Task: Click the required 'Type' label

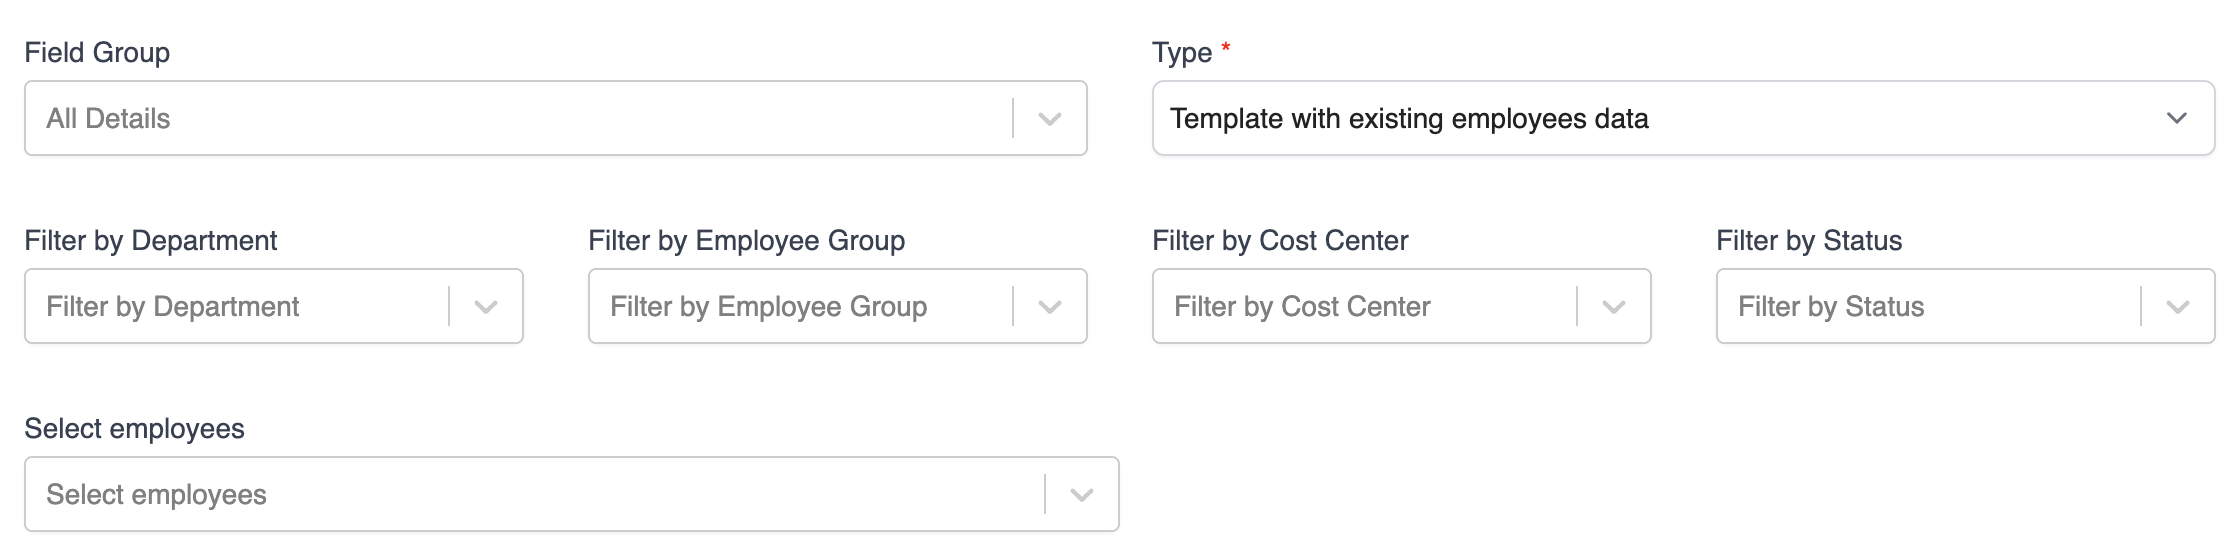Action: pyautogui.click(x=1182, y=53)
